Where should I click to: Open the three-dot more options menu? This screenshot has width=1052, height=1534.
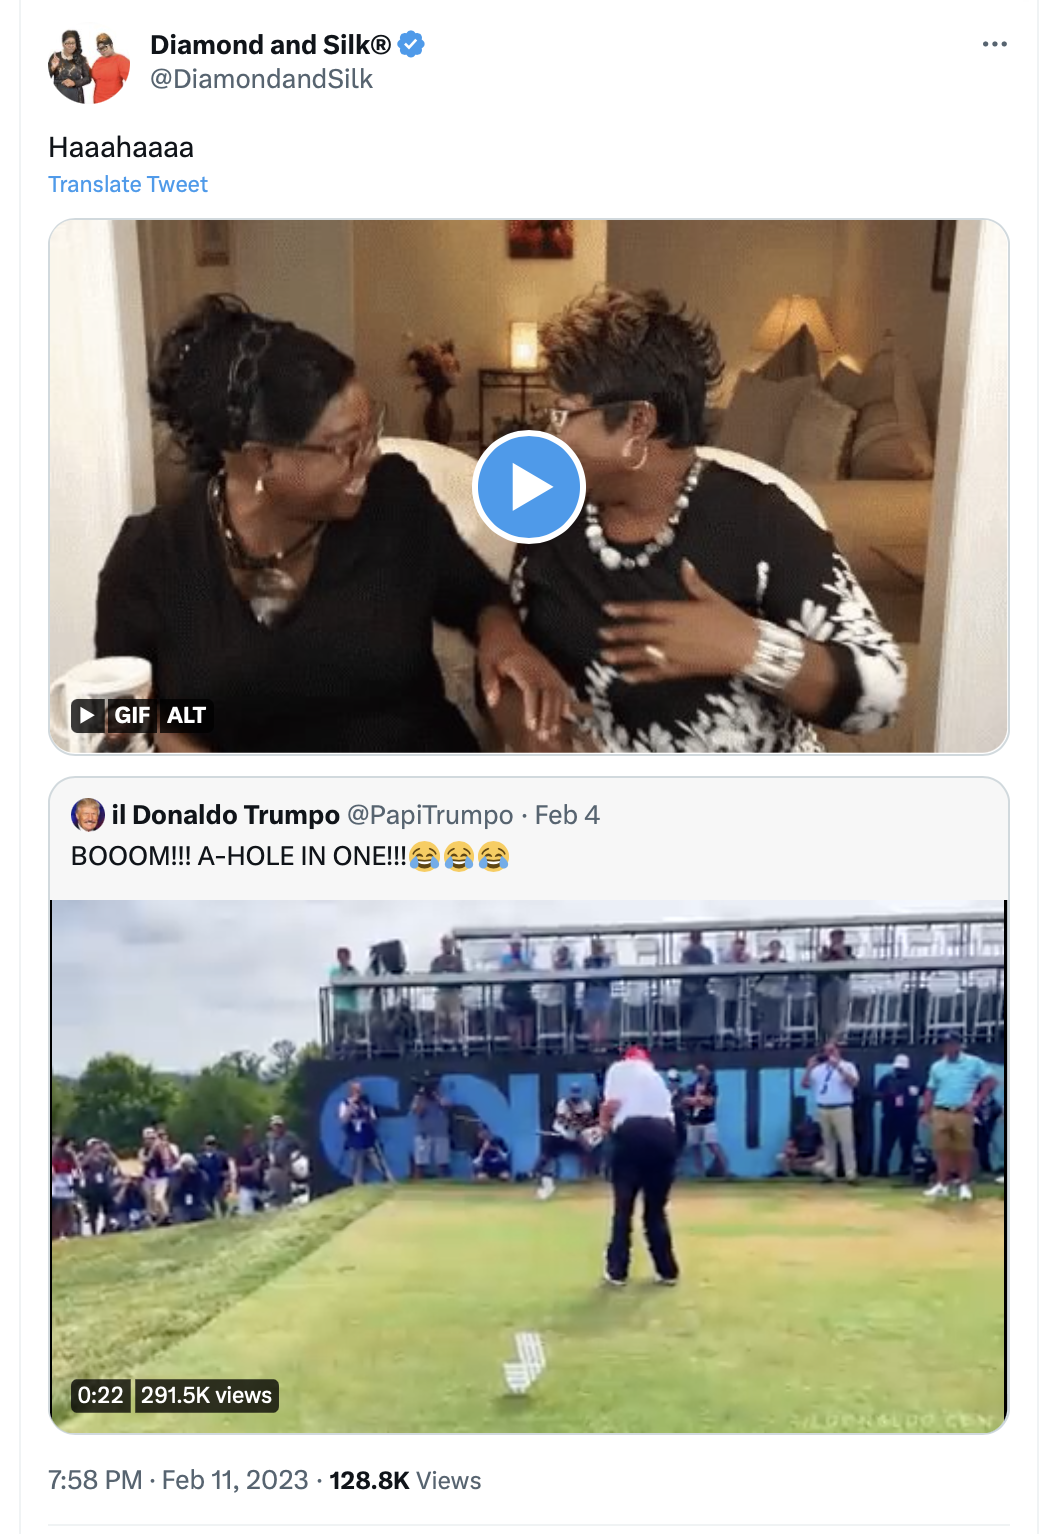coord(994,44)
